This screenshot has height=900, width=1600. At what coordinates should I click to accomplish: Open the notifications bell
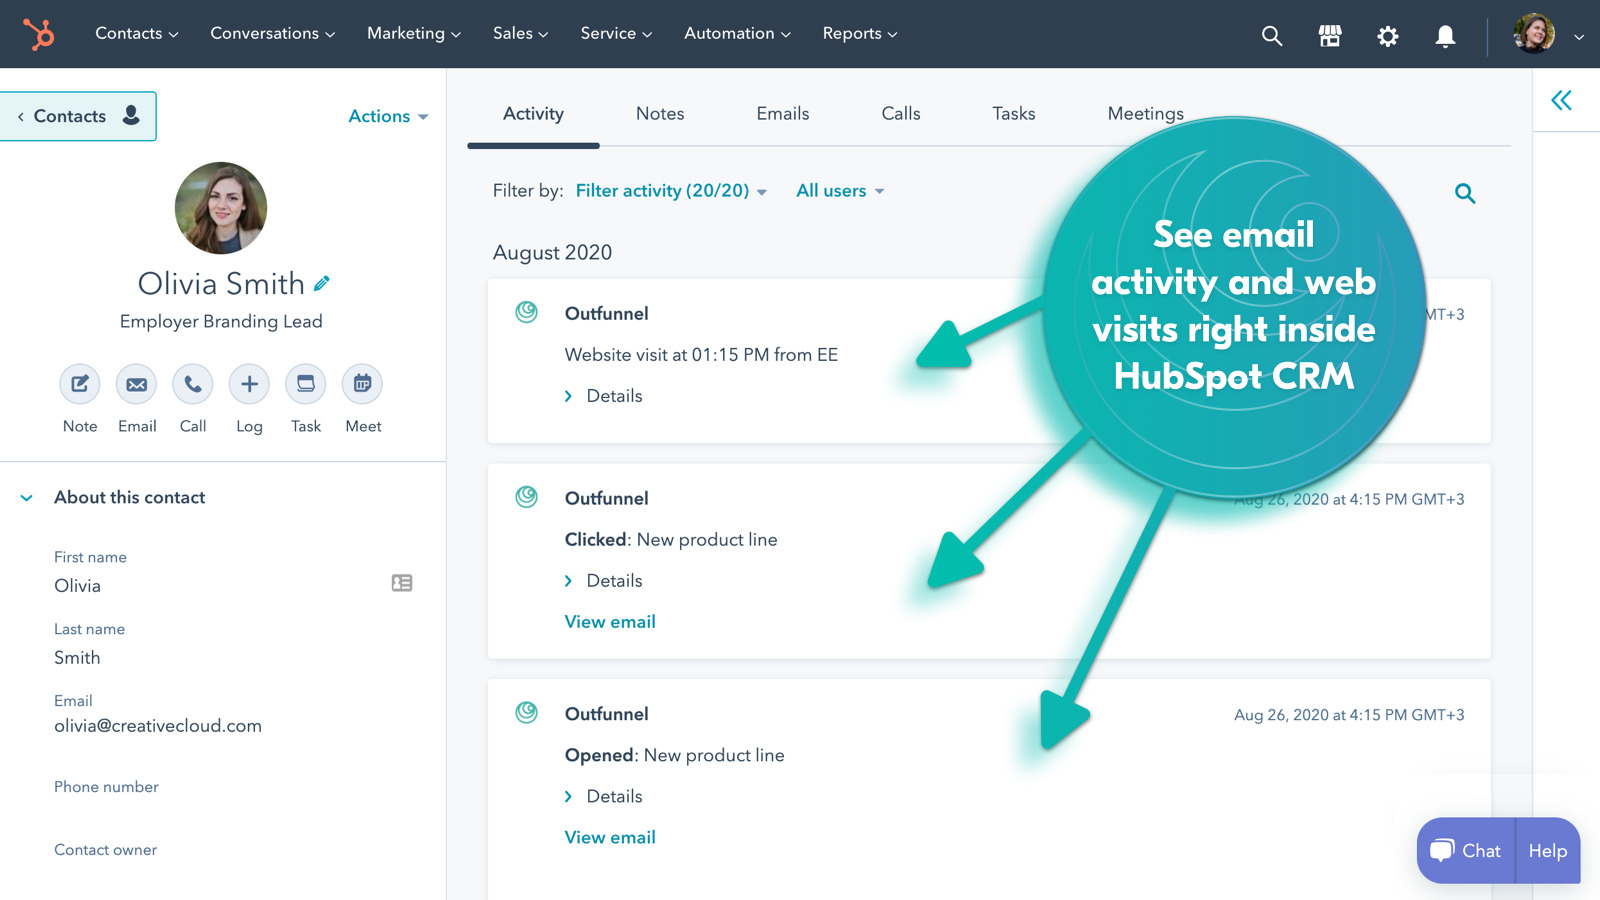[1445, 36]
